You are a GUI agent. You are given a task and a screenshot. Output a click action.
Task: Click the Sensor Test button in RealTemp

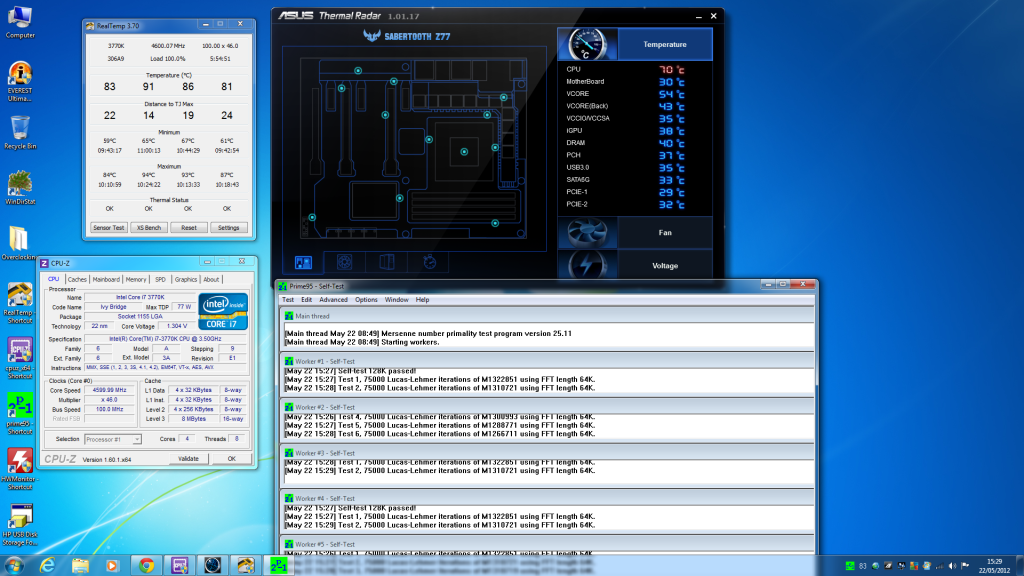pyautogui.click(x=109, y=228)
